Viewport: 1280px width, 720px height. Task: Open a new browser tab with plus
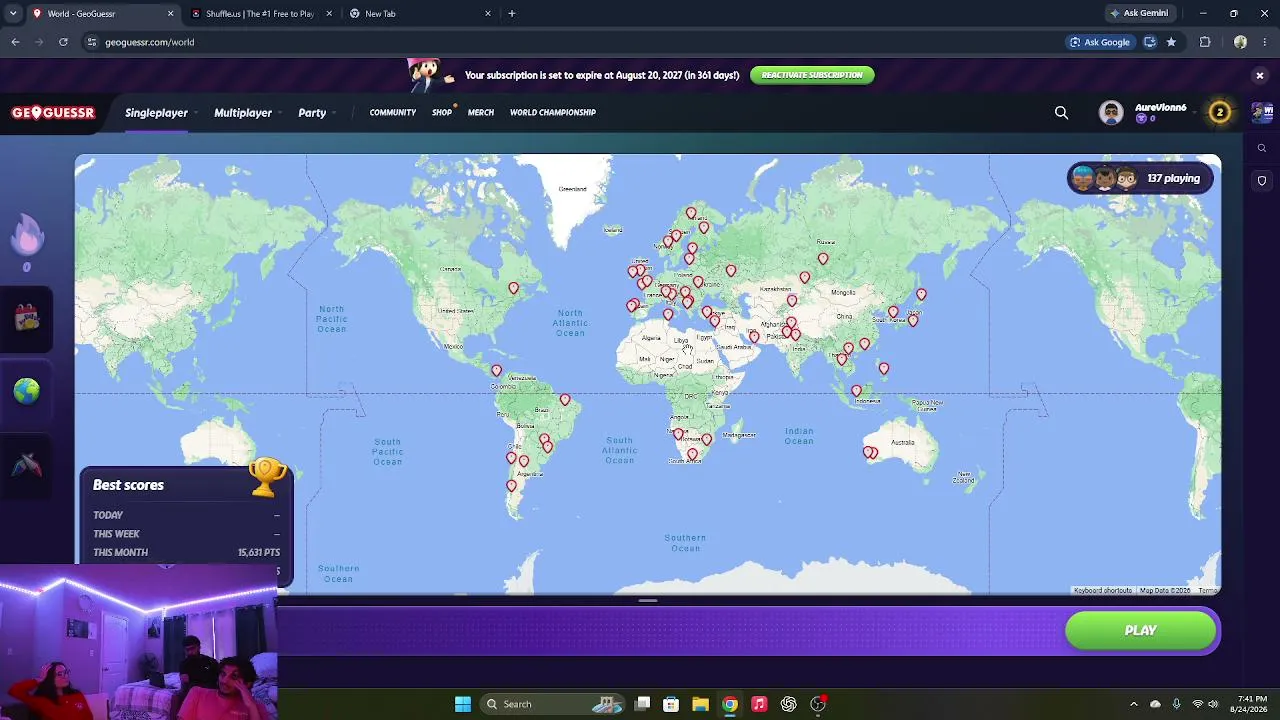pos(512,13)
